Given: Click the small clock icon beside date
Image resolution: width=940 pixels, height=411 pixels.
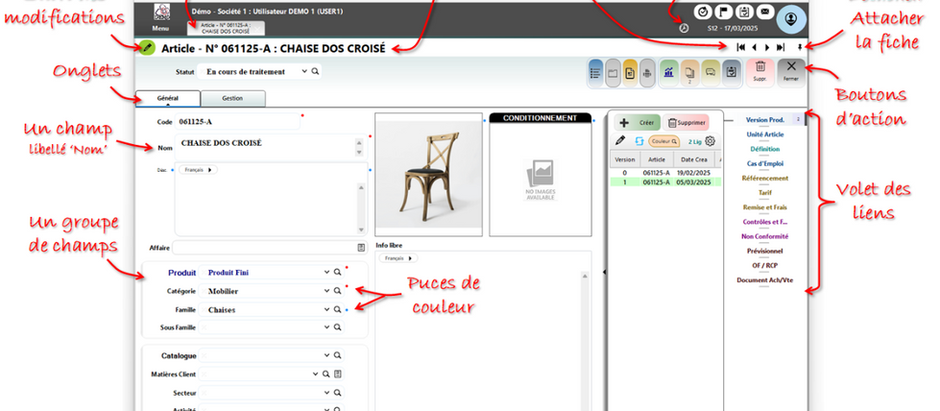Looking at the screenshot, I should 684,28.
